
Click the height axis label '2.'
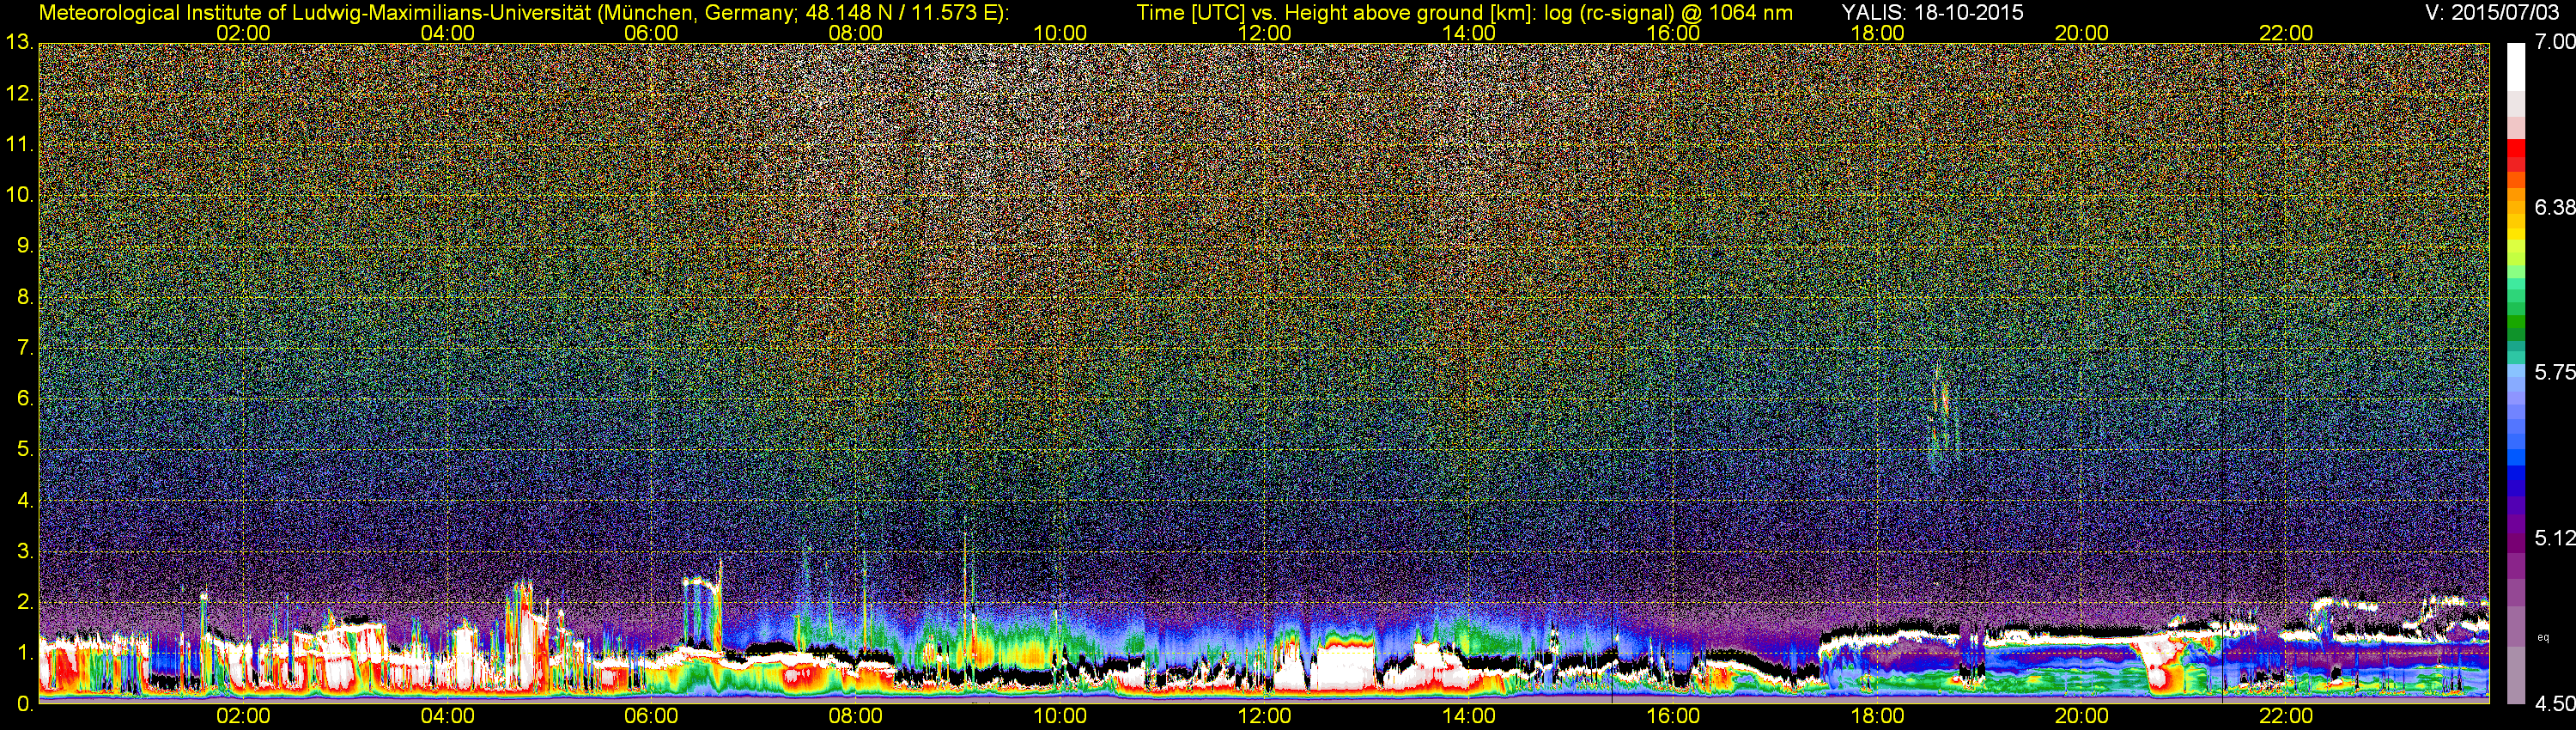coord(25,602)
